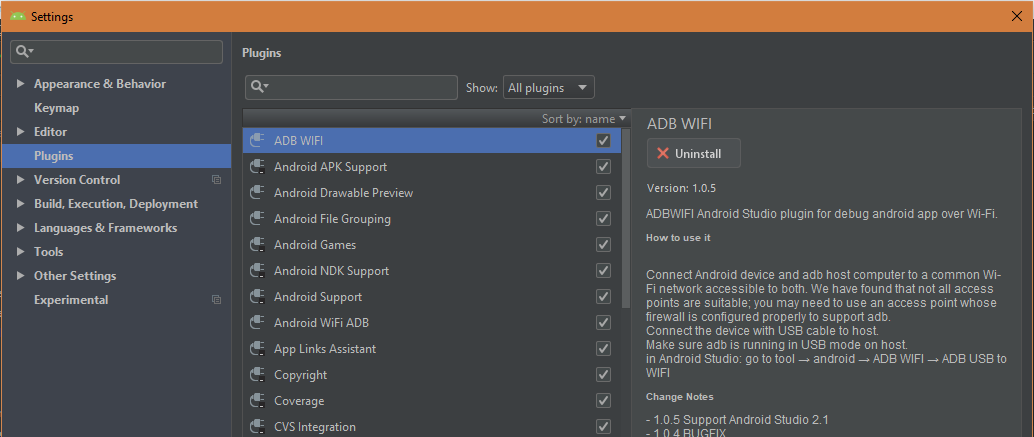Disable Android NDK Support checkbox
Image resolution: width=1034 pixels, height=437 pixels.
click(603, 270)
